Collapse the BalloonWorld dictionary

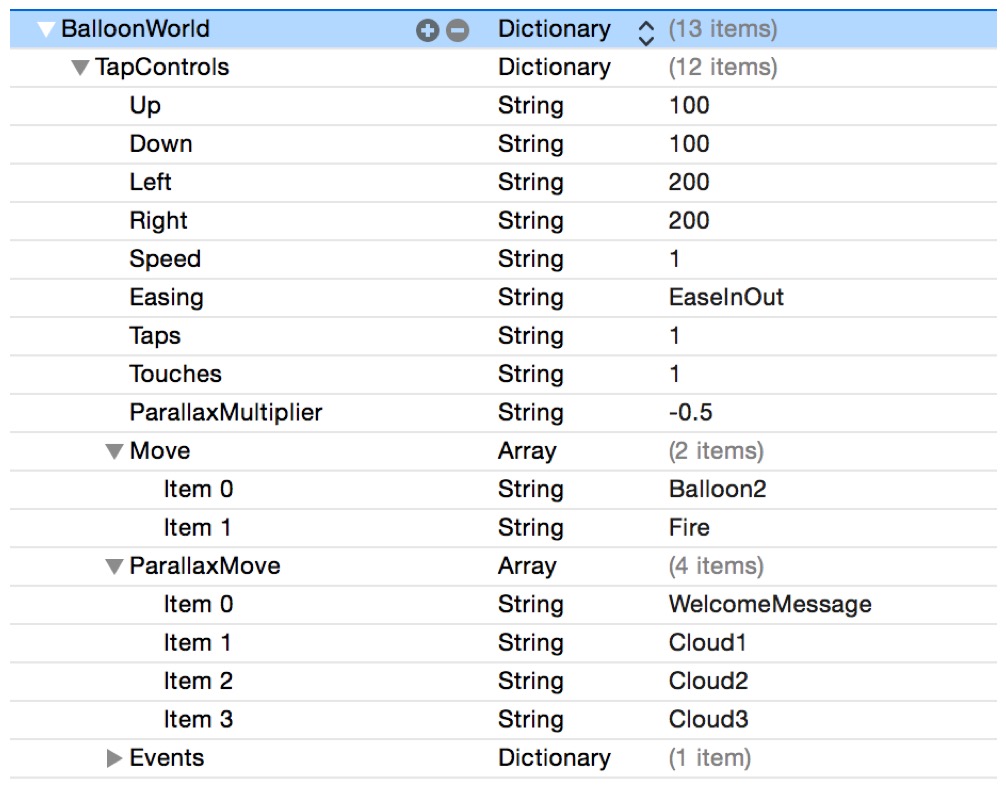click(x=45, y=30)
